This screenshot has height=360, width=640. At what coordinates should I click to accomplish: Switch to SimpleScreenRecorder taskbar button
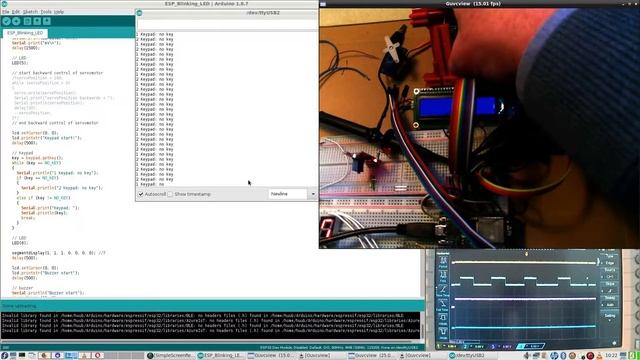[x=171, y=356]
